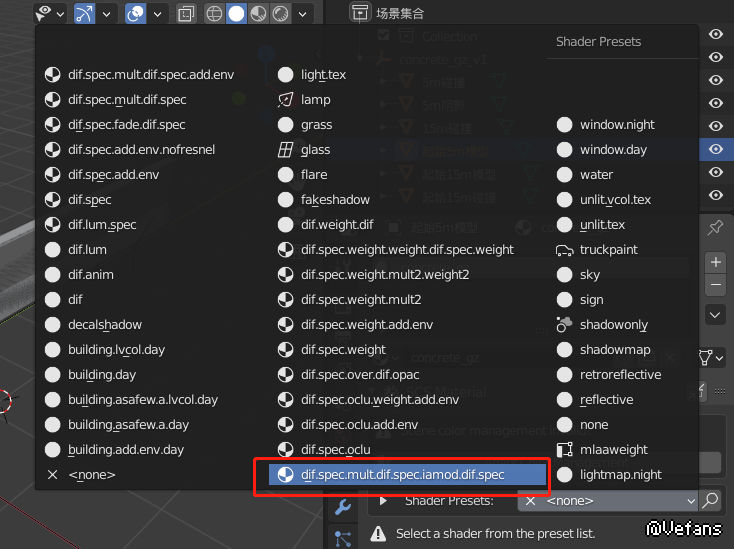Click the mlaaweight icon
This screenshot has height=549, width=734.
point(564,450)
